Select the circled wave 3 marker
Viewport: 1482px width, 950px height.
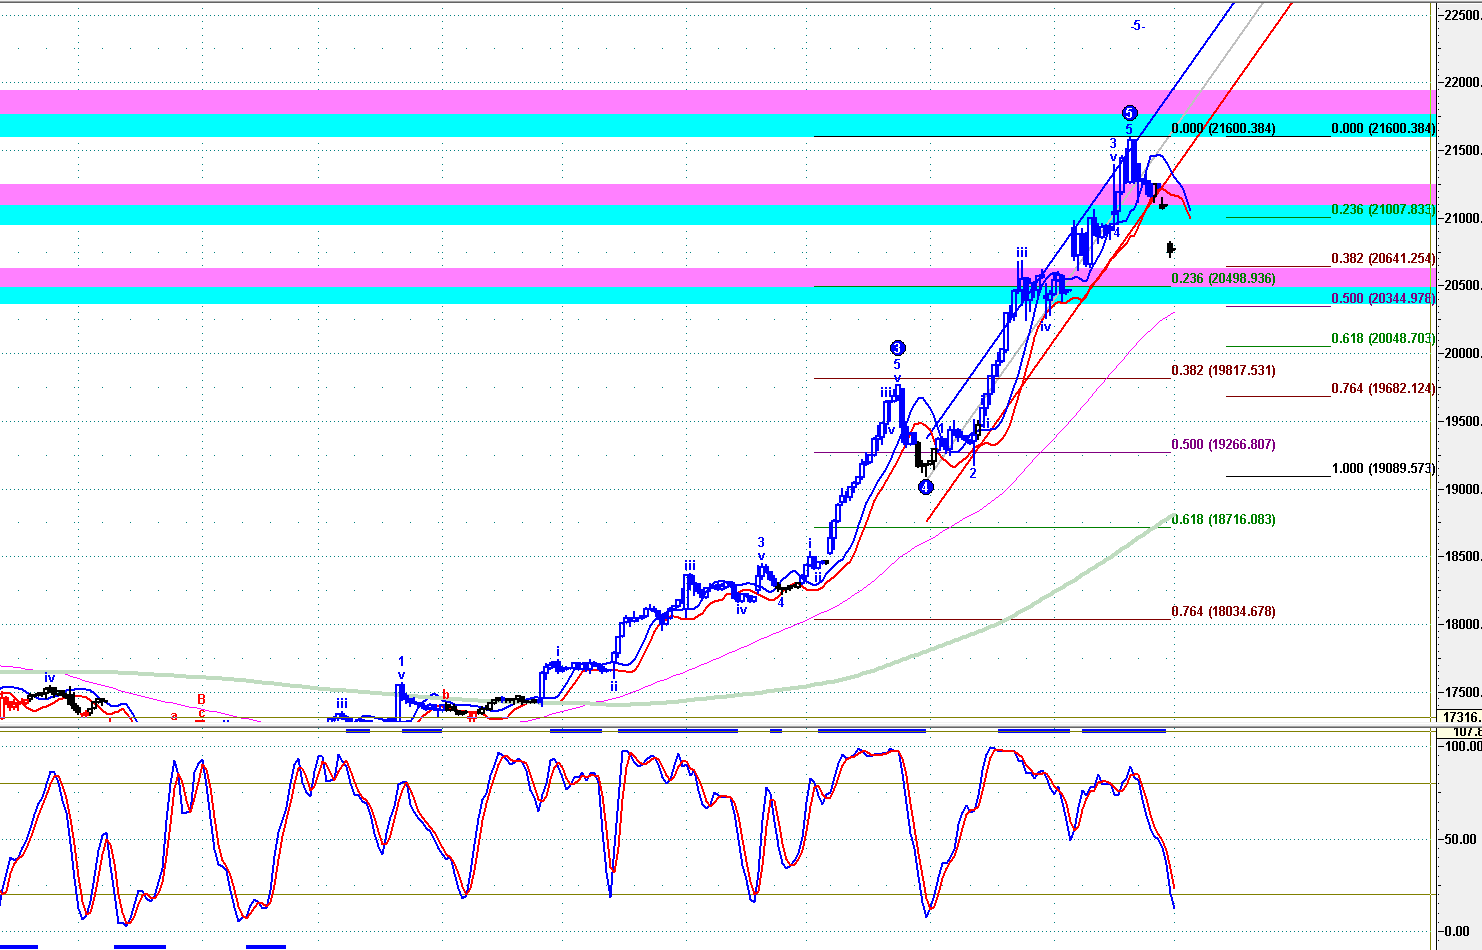tap(898, 348)
